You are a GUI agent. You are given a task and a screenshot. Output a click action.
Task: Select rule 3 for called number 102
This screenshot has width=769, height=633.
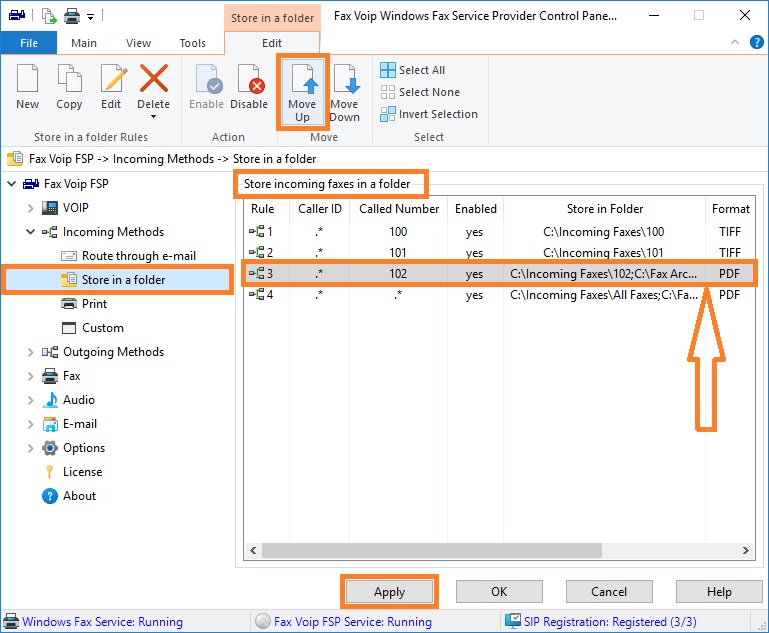499,274
